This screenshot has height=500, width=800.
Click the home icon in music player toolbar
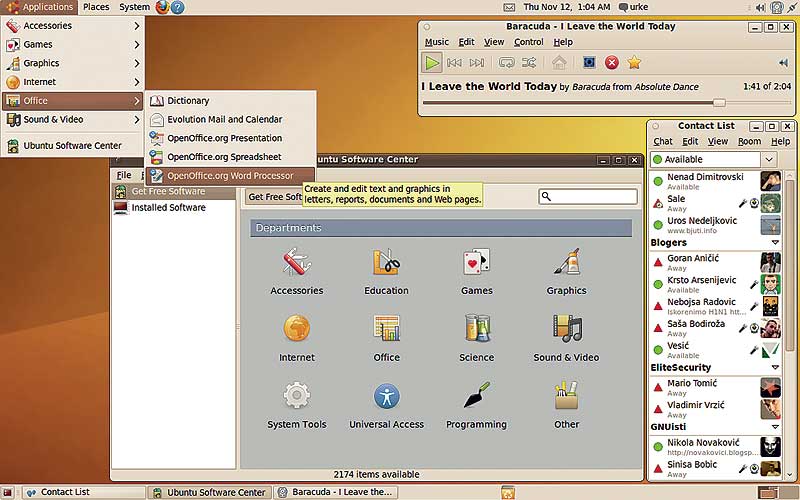(x=559, y=63)
